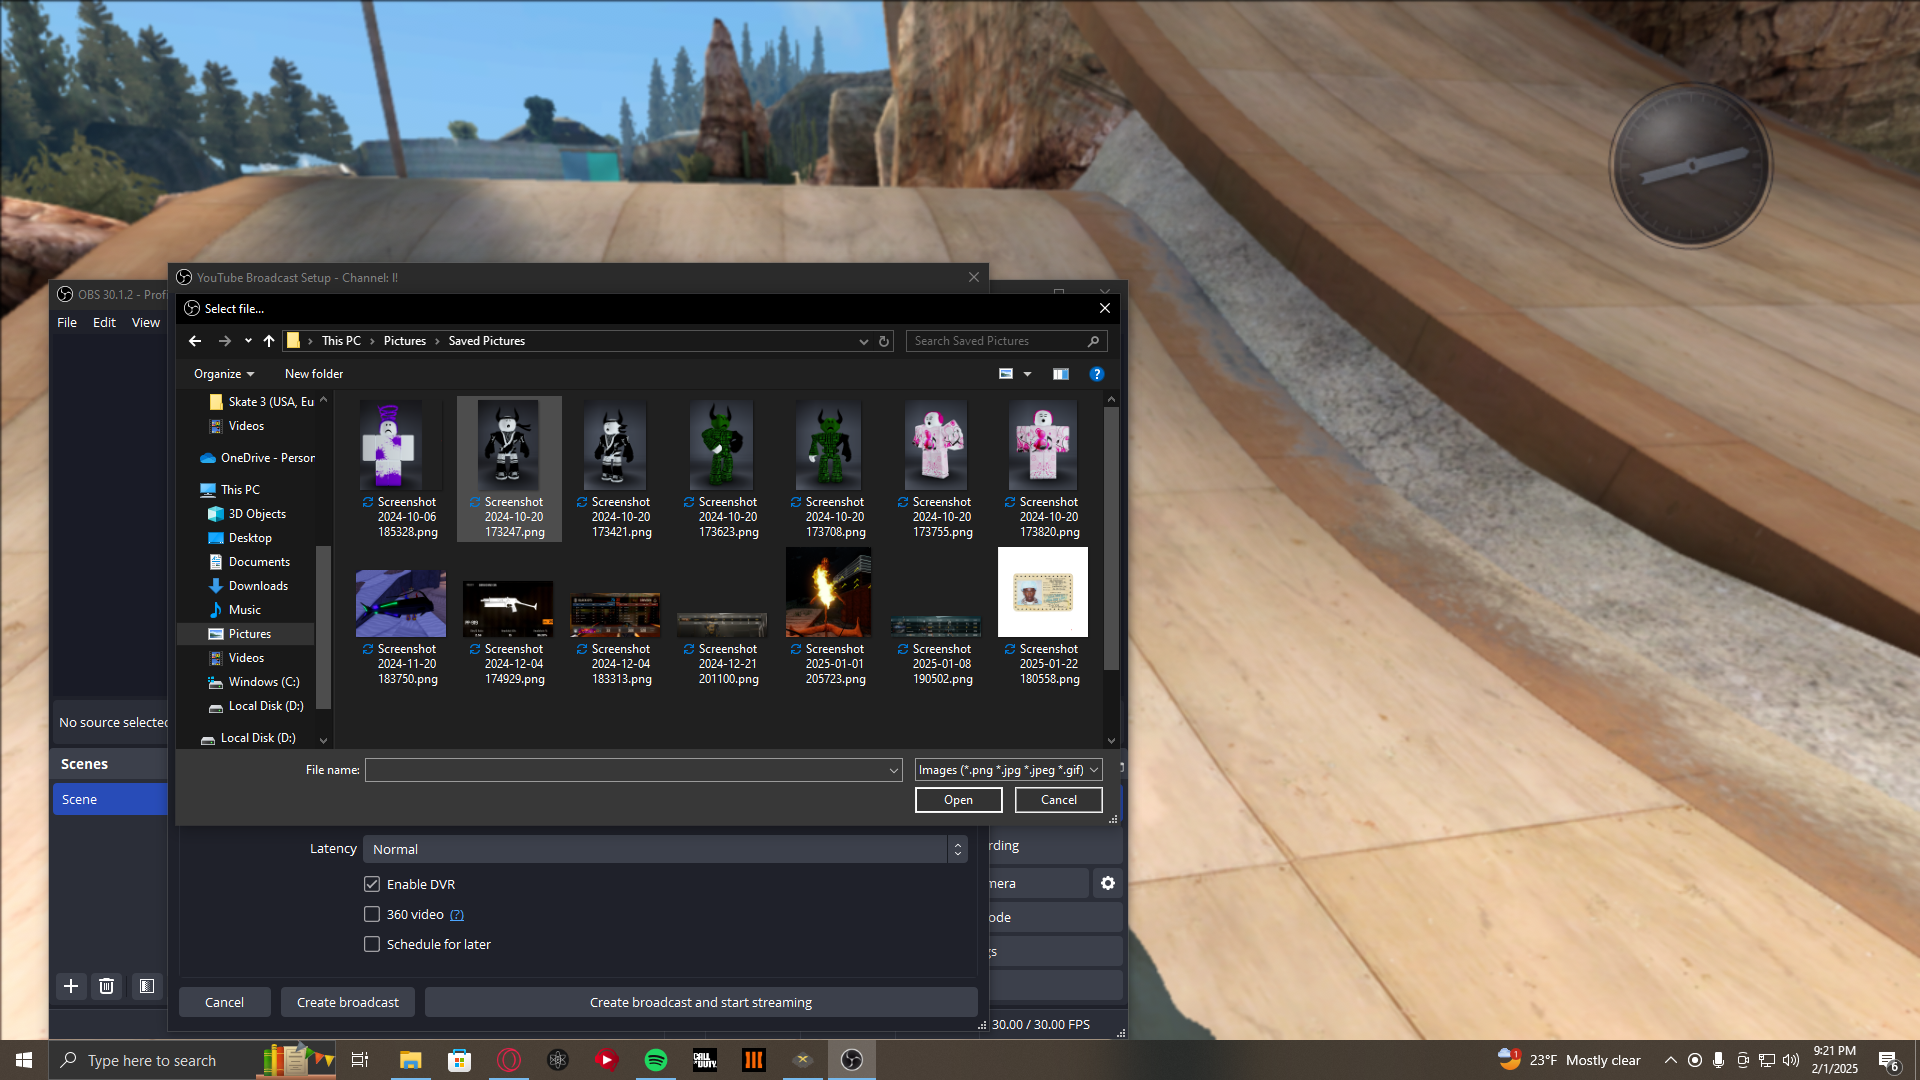Screen dimensions: 1920x1080
Task: Click the settings gear icon in OBS
Action: [1108, 883]
